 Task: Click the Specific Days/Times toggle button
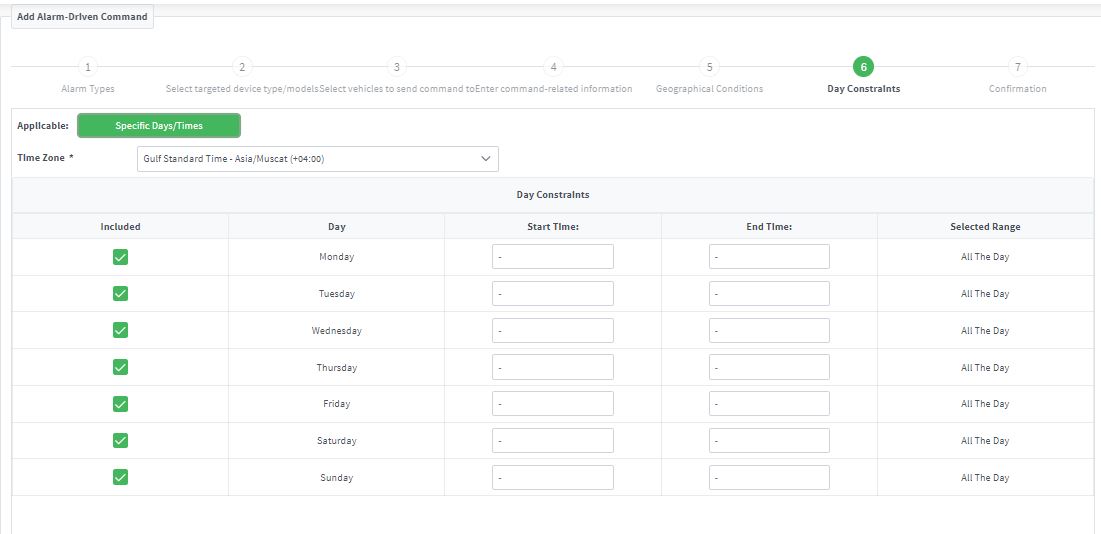(x=159, y=126)
